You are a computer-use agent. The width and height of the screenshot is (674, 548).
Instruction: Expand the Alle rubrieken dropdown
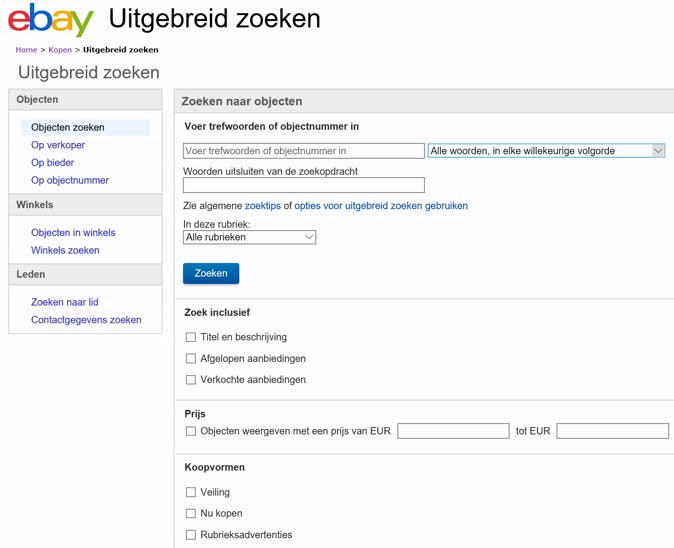point(249,237)
